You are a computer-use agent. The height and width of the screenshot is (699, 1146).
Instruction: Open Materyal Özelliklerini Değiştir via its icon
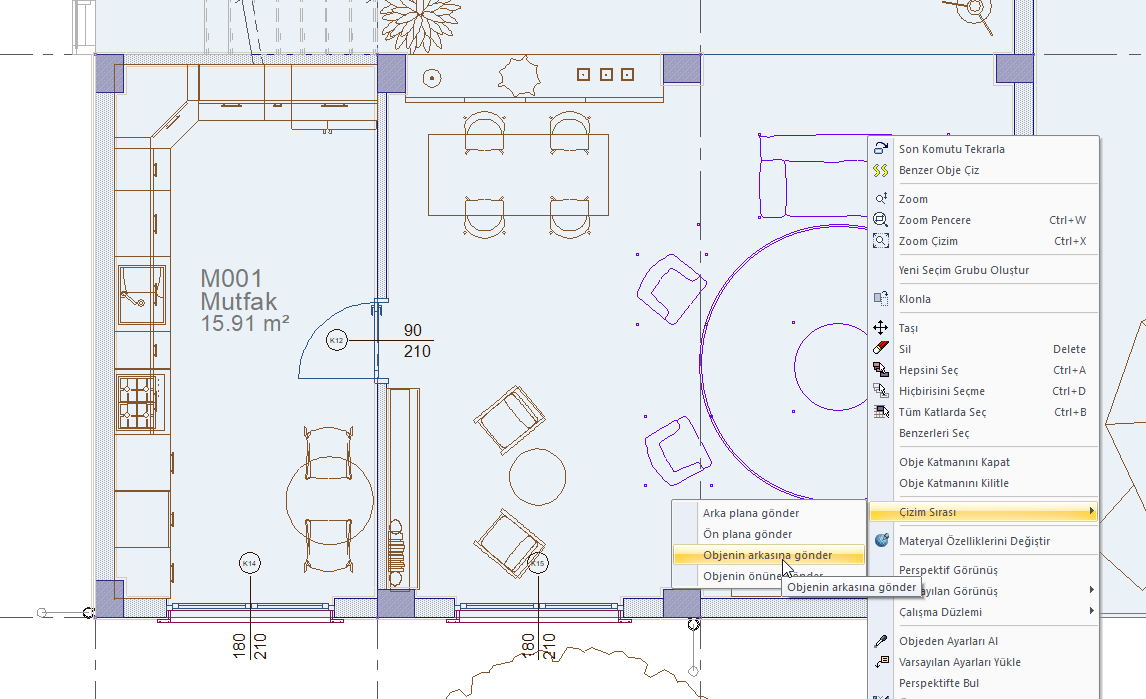881,541
